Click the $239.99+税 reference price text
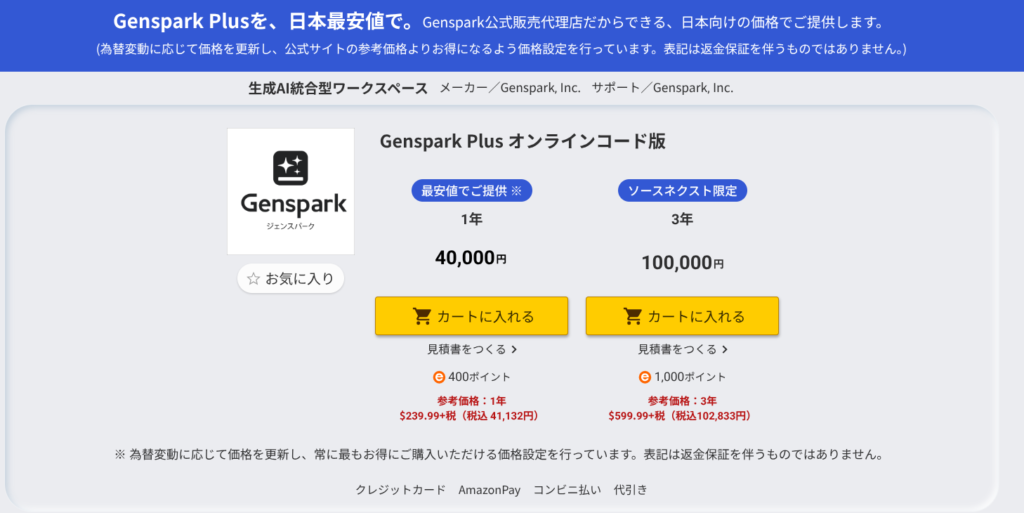Viewport: 1024px width, 513px height. [x=431, y=415]
